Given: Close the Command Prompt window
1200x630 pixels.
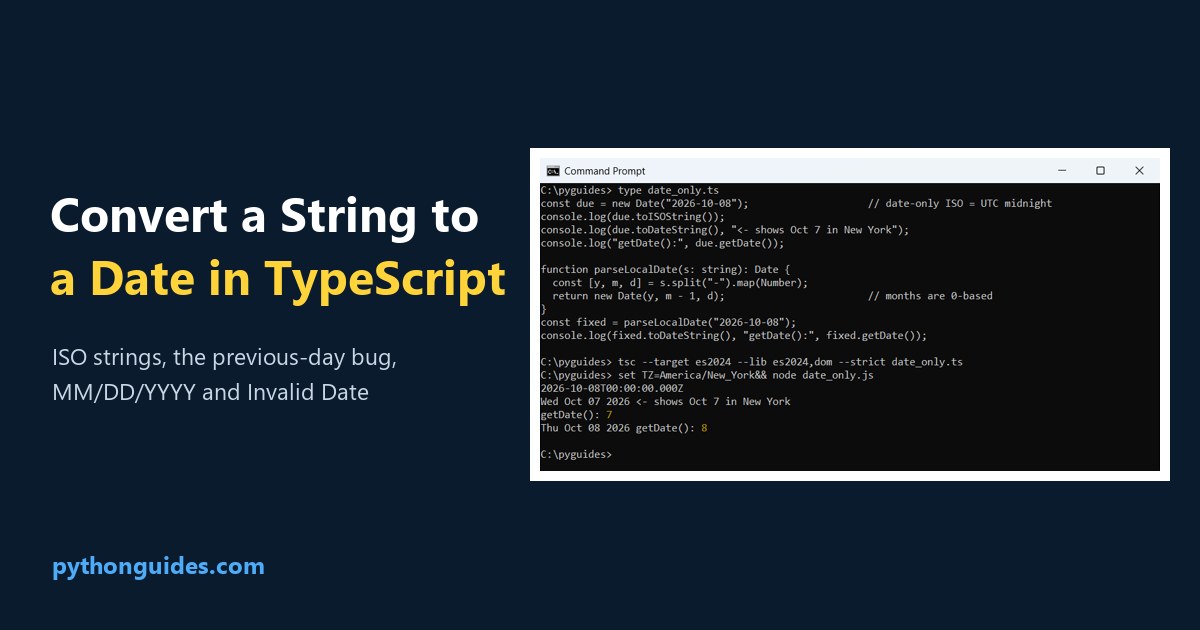Looking at the screenshot, I should tap(1139, 171).
